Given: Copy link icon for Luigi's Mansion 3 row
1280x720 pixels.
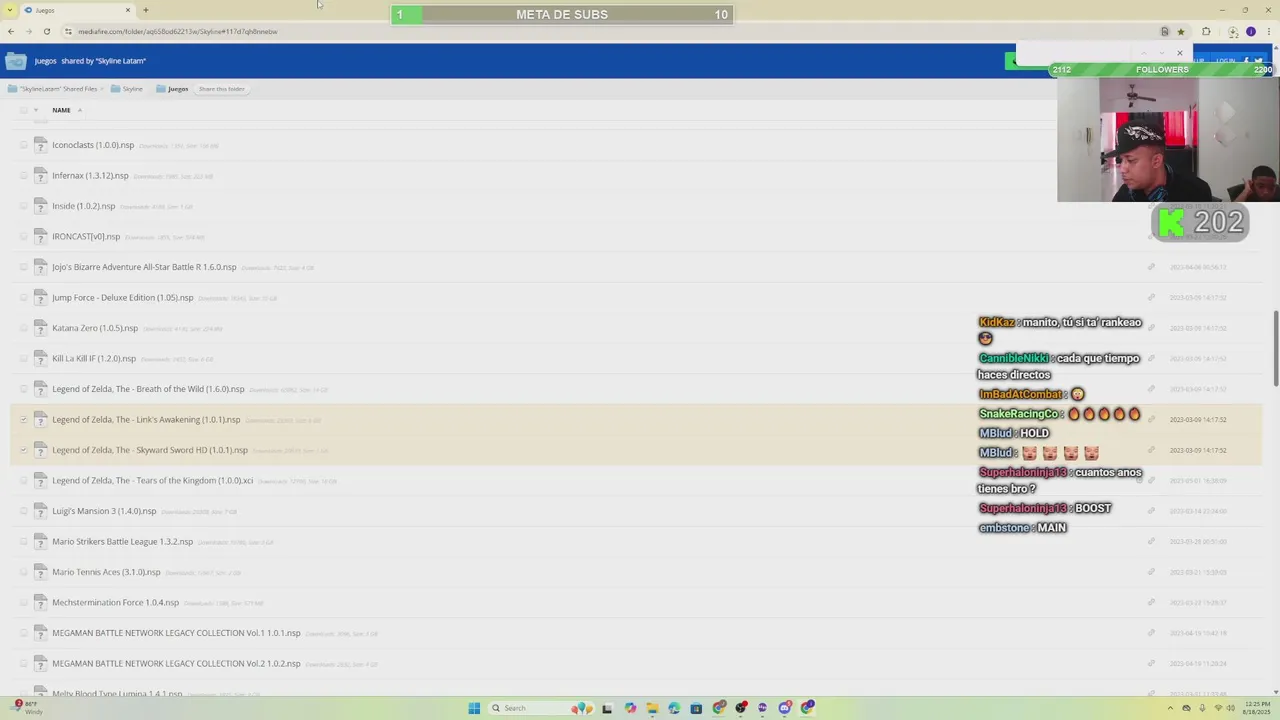Looking at the screenshot, I should click(1151, 511).
